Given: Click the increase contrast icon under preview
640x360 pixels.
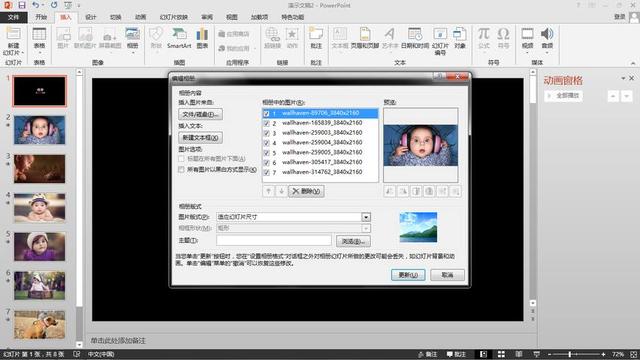Looking at the screenshot, I should point(416,191).
